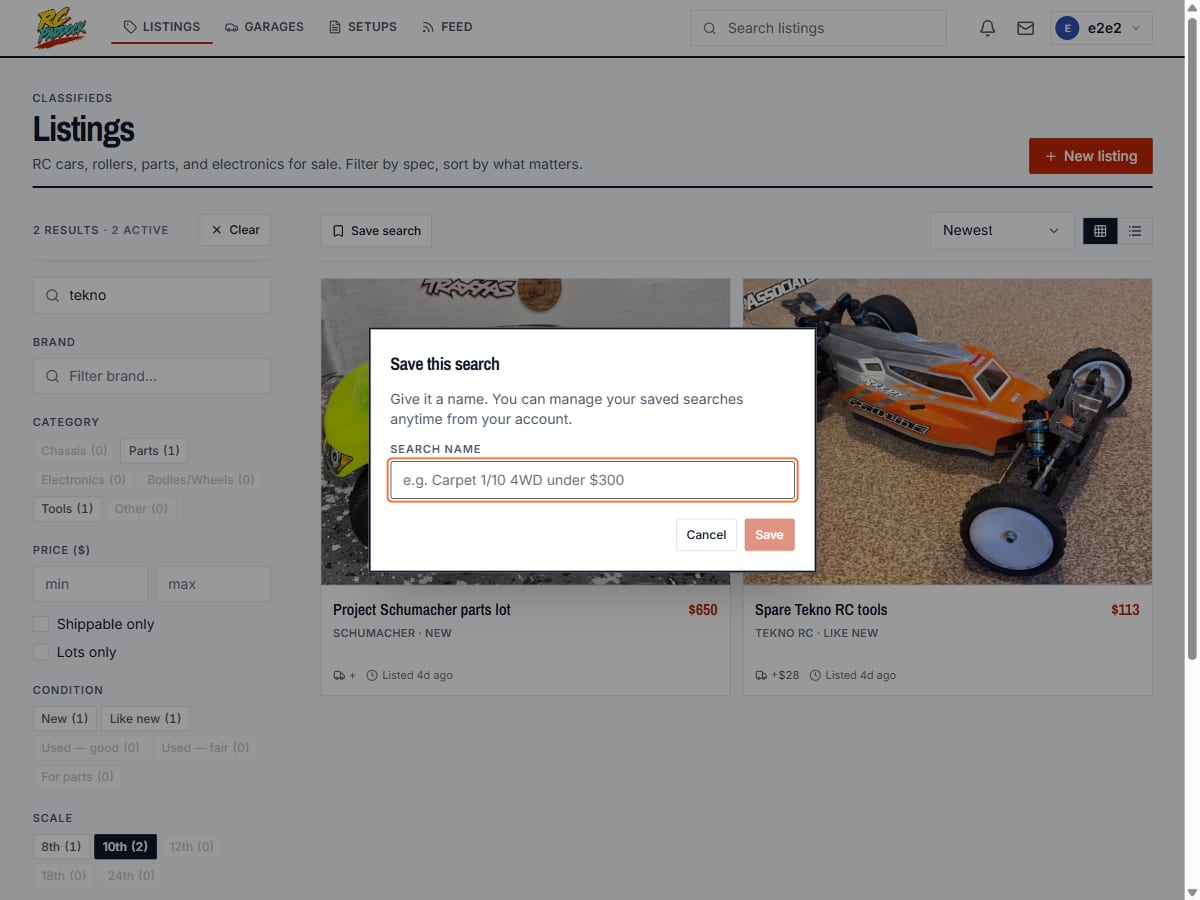Click the orange buggy listing photo

click(947, 431)
